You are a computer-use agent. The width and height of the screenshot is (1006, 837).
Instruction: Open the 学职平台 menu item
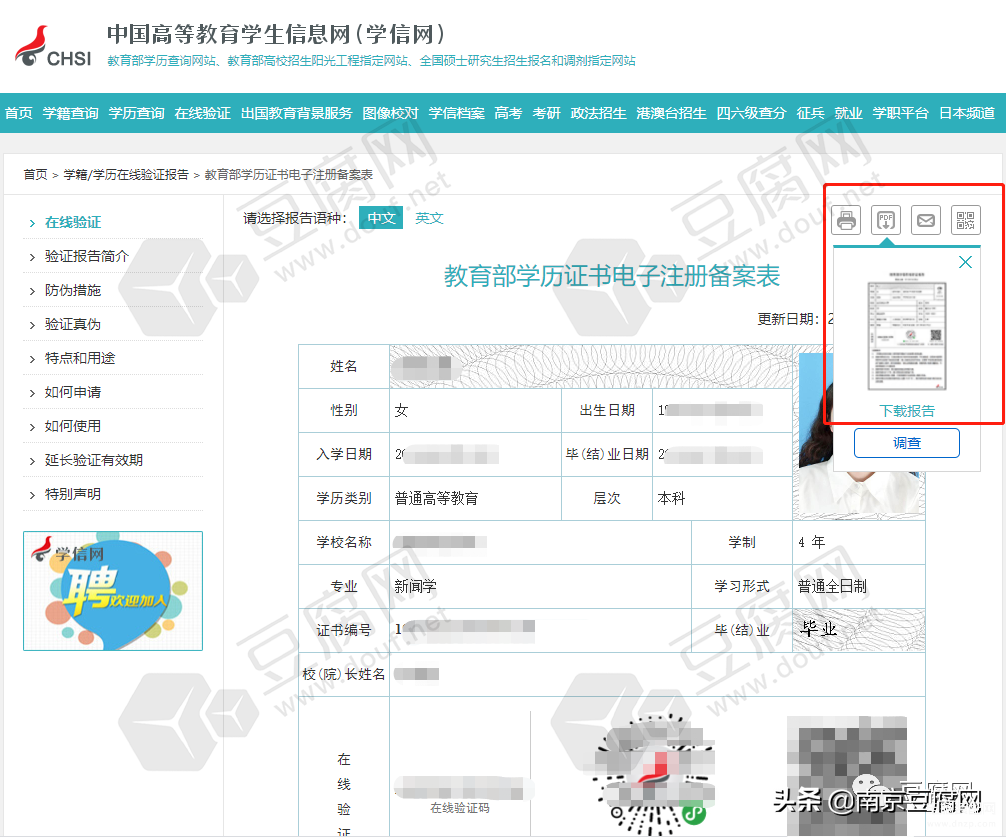pyautogui.click(x=900, y=114)
